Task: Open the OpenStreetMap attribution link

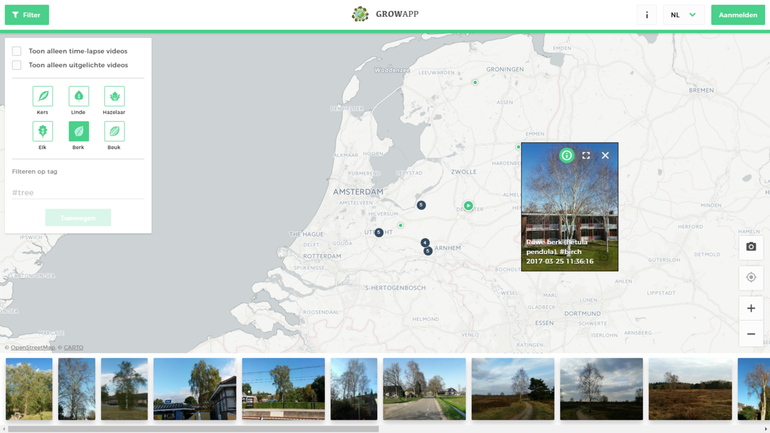Action: point(33,348)
